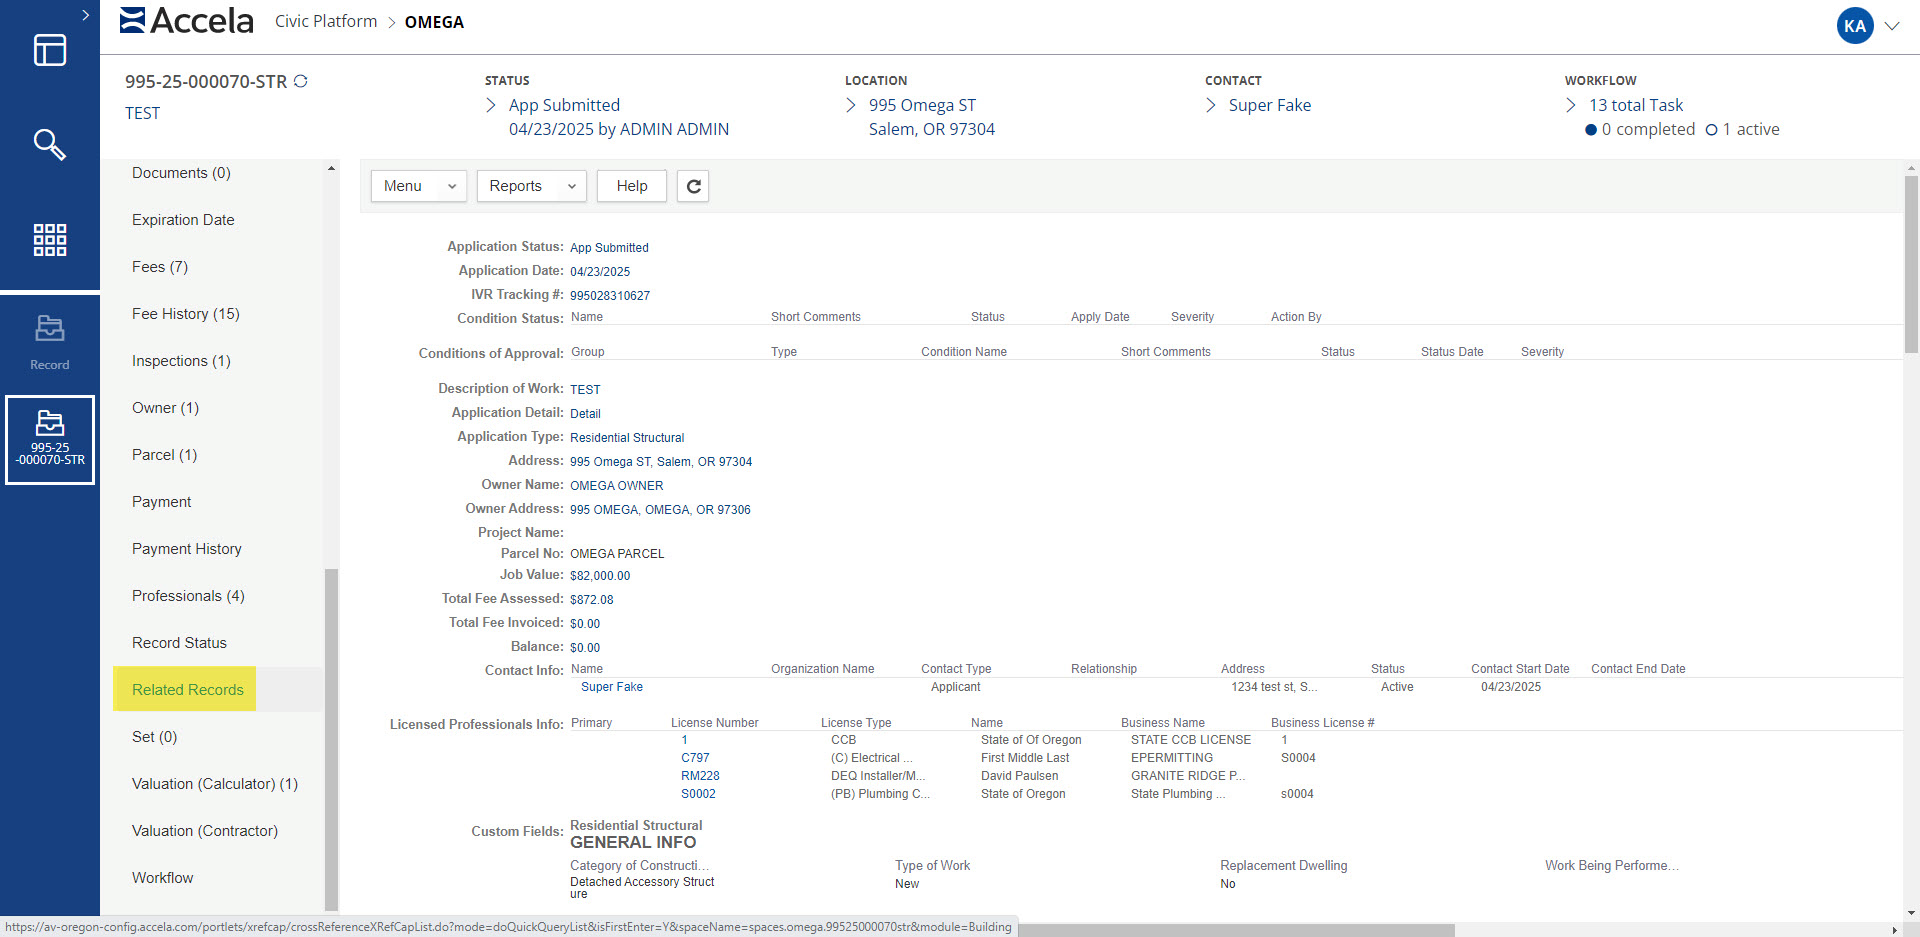The image size is (1920, 937).
Task: Select Fees (7) from side menu
Action: 160,267
